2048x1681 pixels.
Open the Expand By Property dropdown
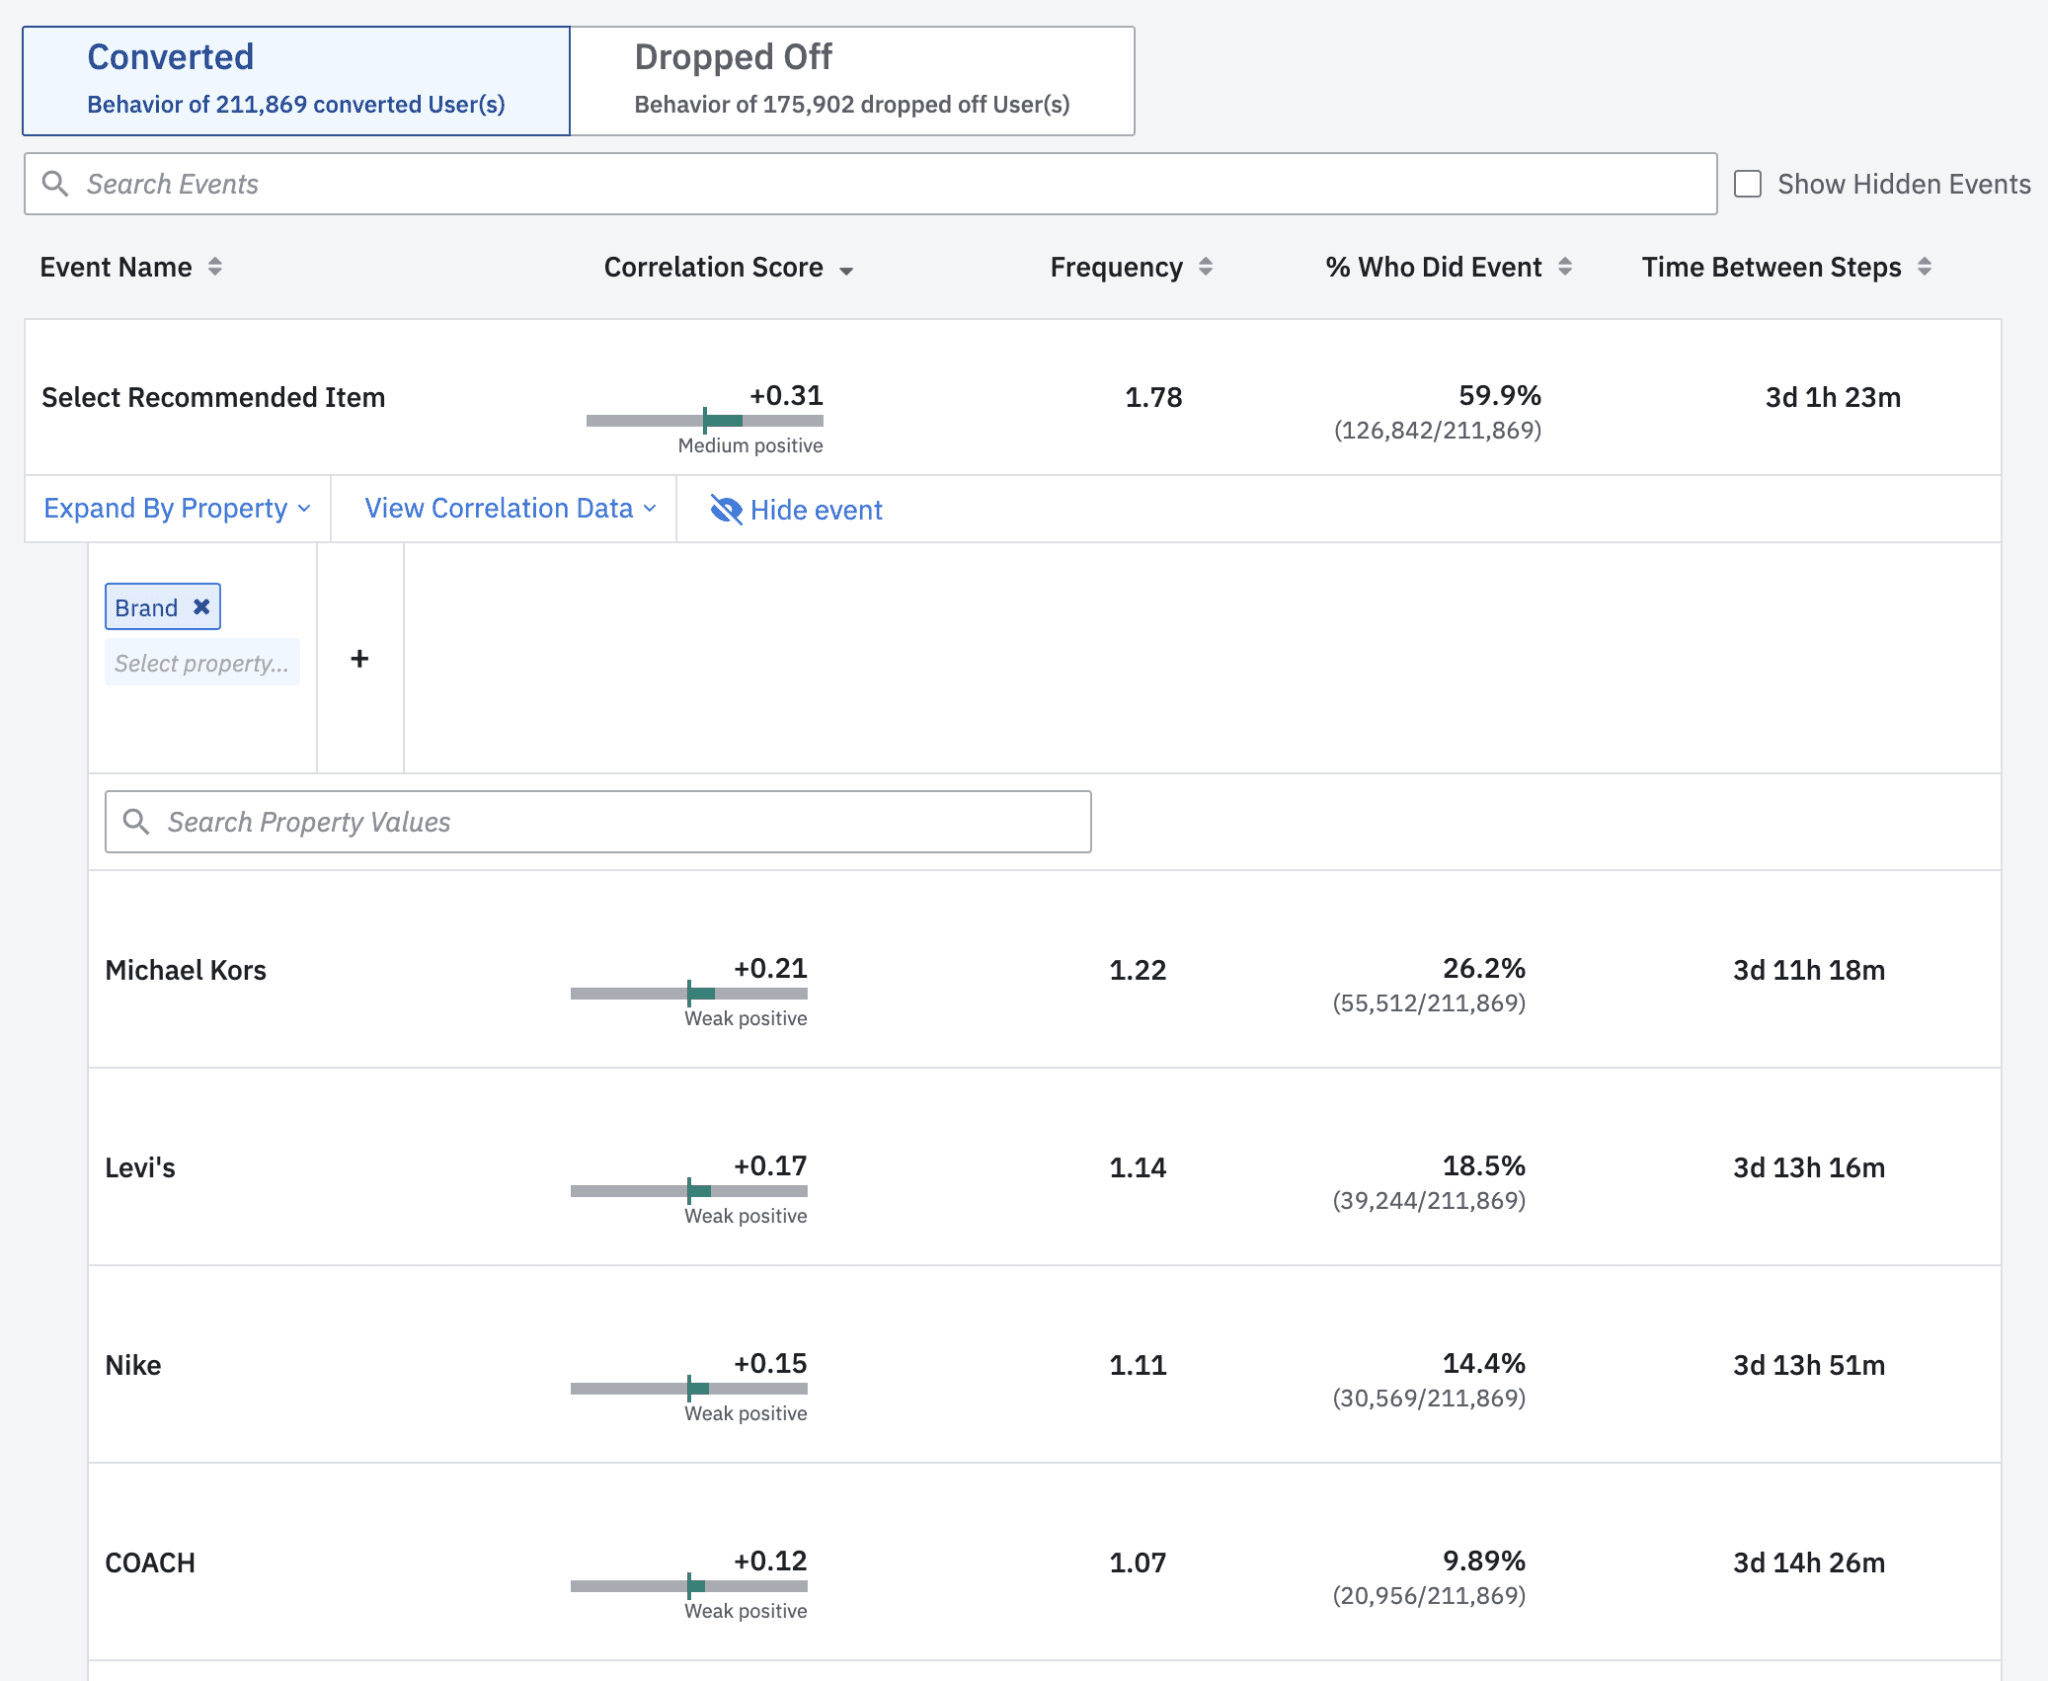(x=176, y=508)
